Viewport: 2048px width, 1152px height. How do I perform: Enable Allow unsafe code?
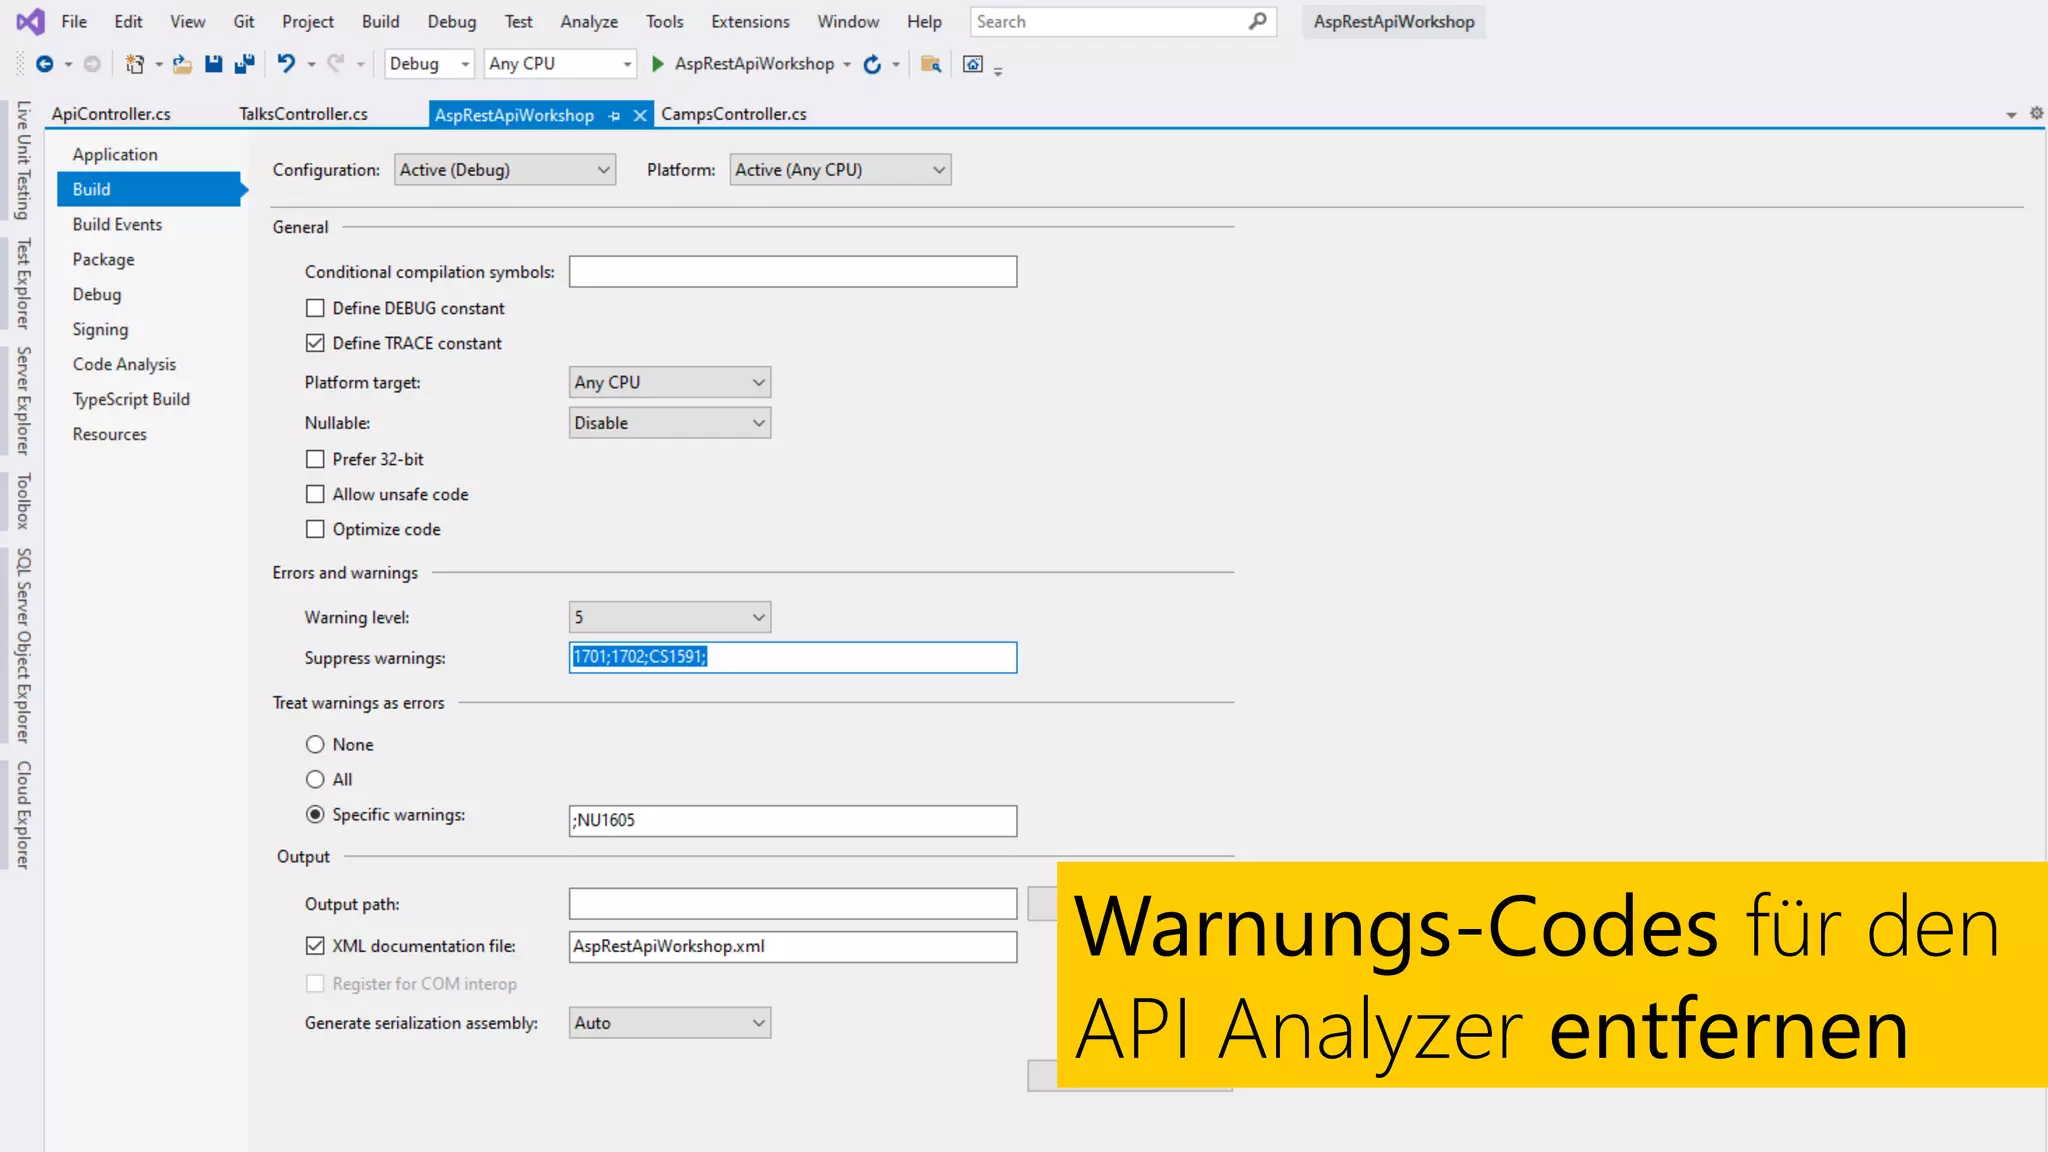[315, 494]
